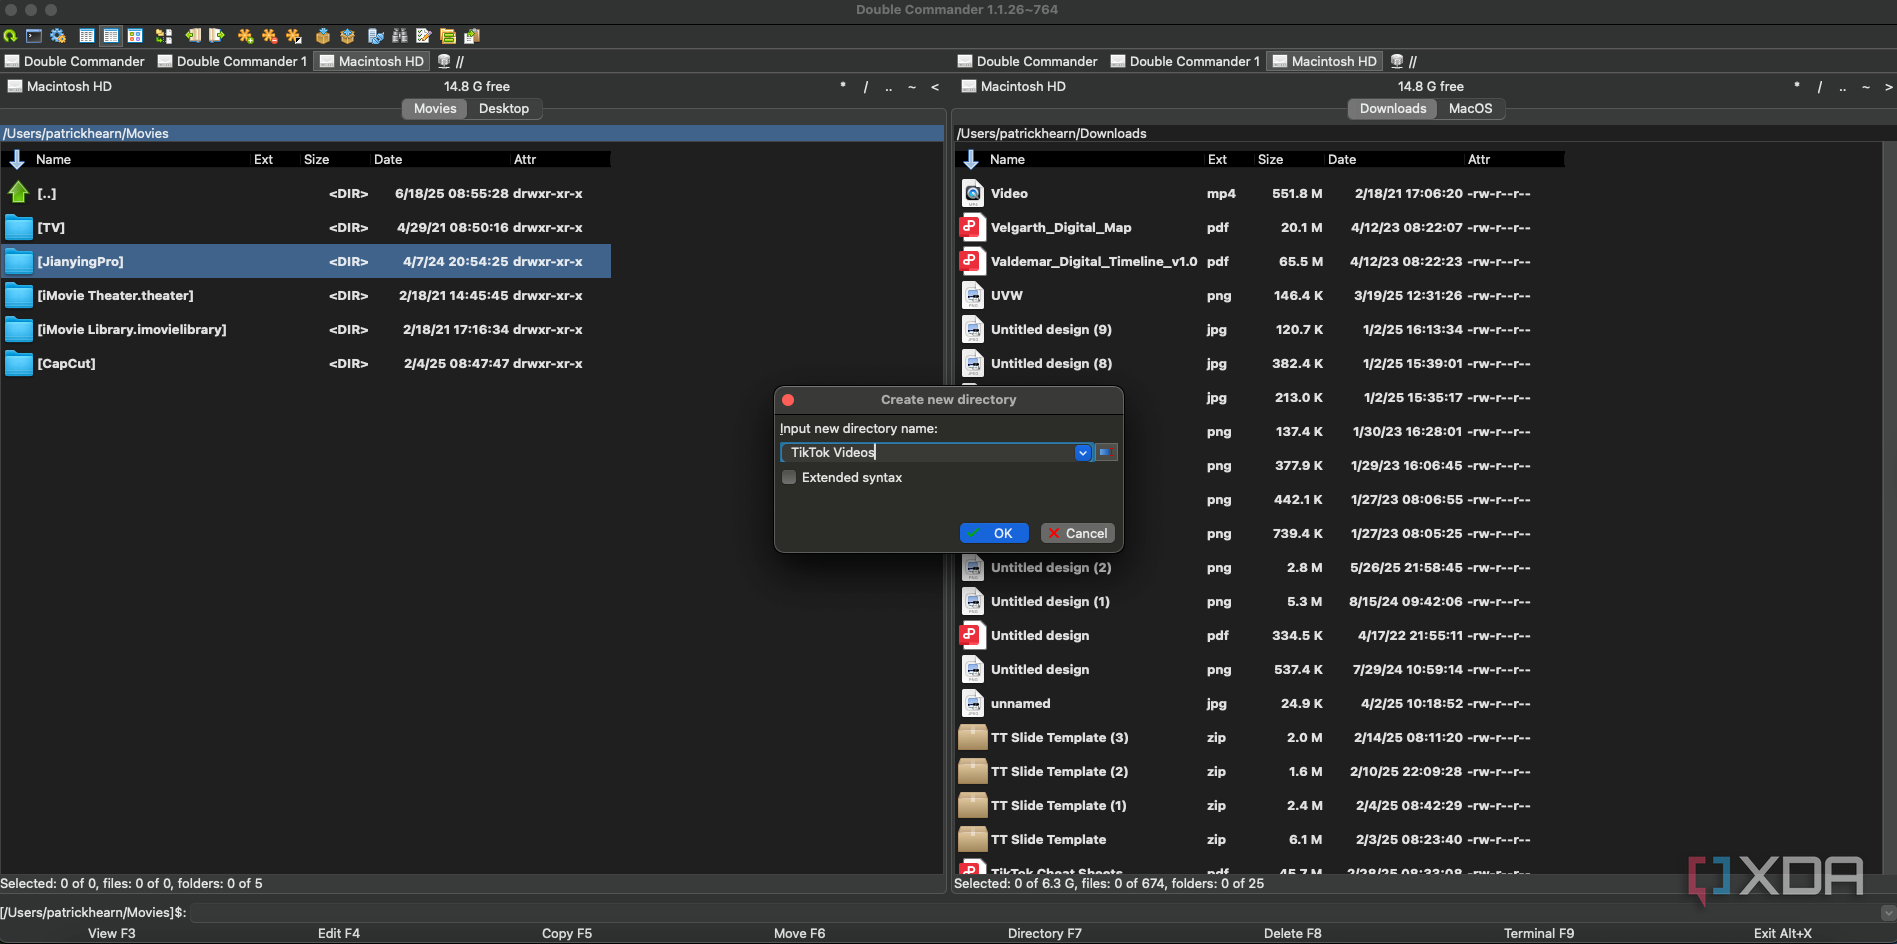Click the invert selection asterisk icon
The height and width of the screenshot is (944, 1897).
coord(294,36)
